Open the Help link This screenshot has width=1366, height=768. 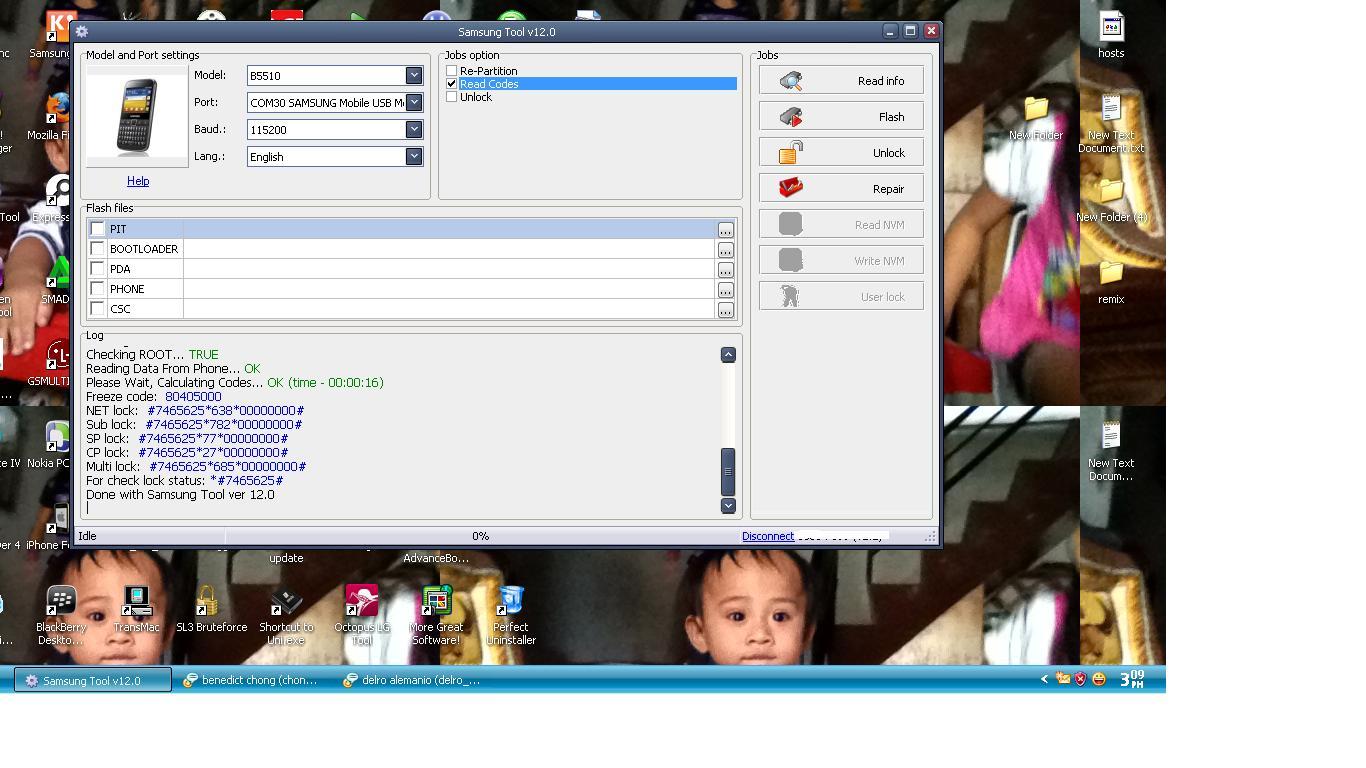(x=138, y=181)
